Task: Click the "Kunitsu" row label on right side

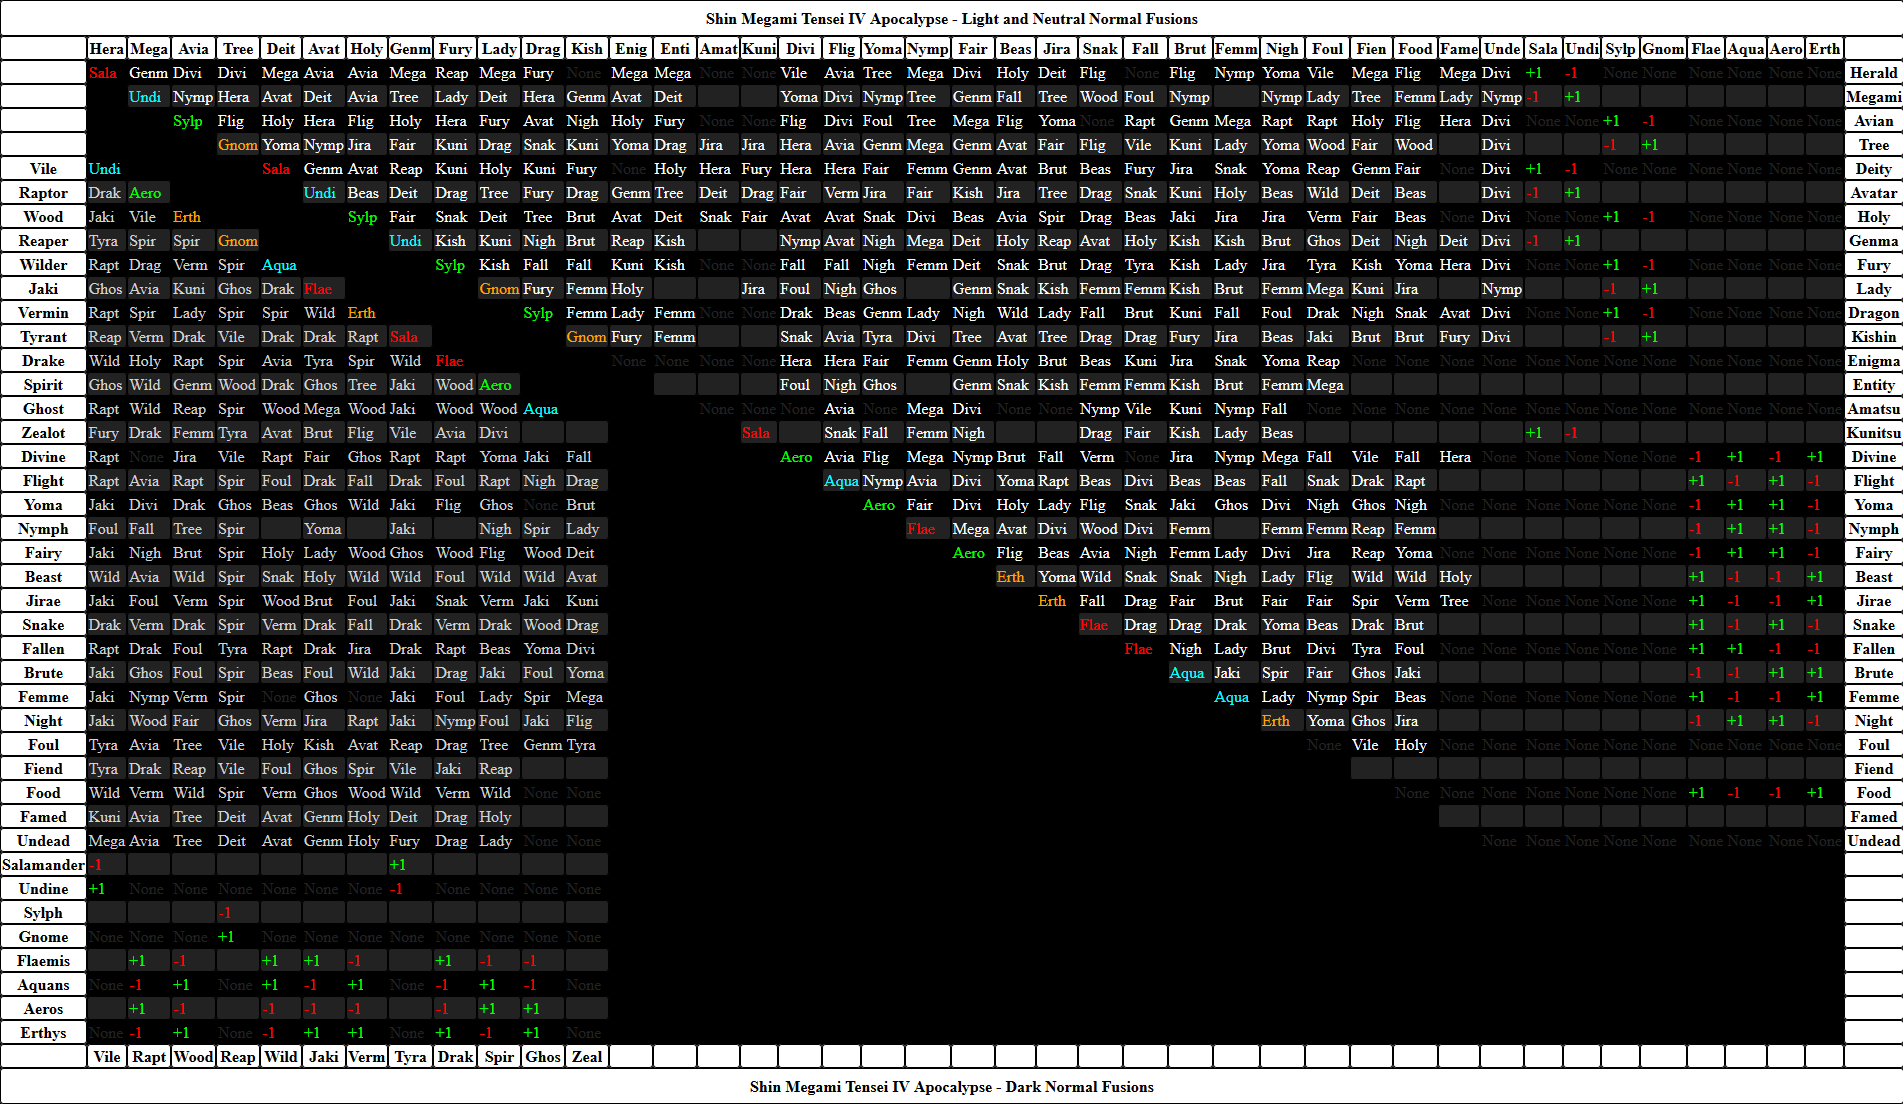Action: 1873,433
